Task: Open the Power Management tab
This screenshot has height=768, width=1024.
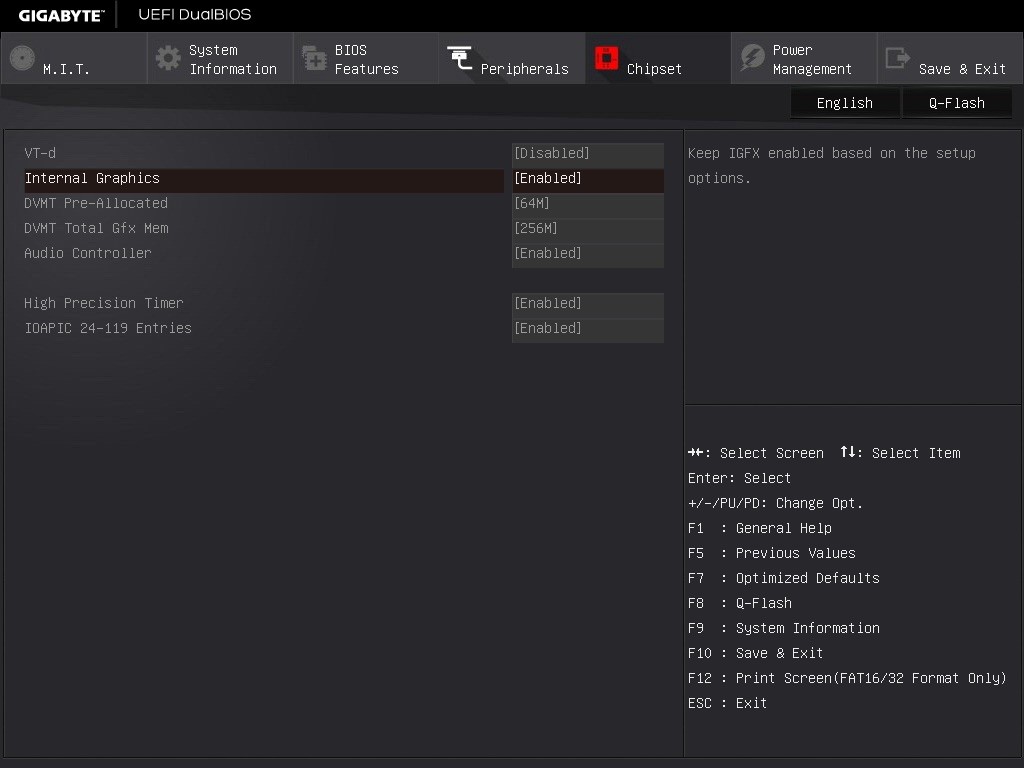Action: [804, 58]
